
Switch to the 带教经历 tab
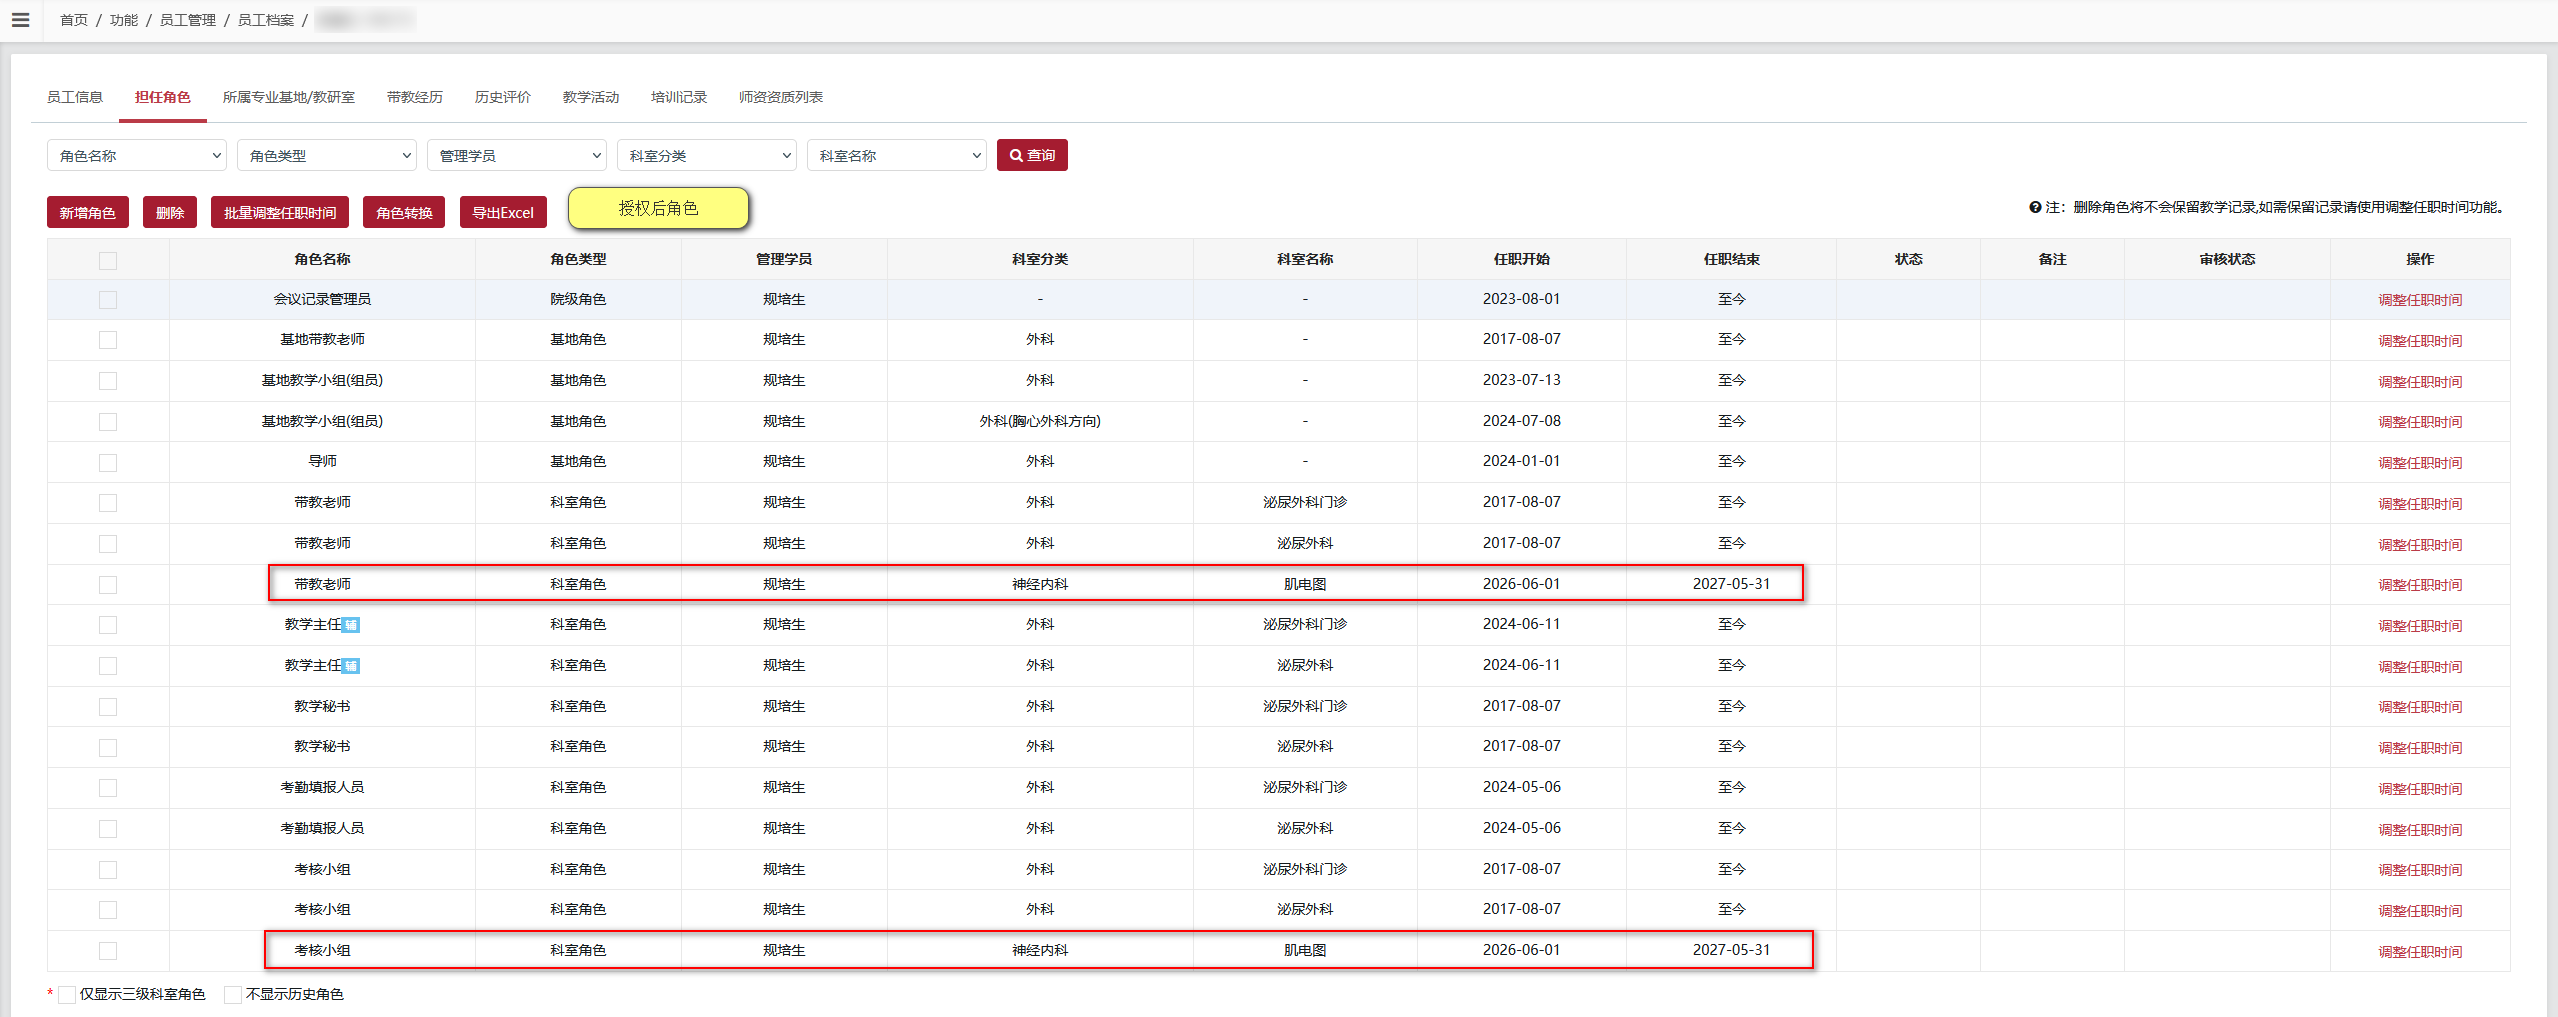415,97
